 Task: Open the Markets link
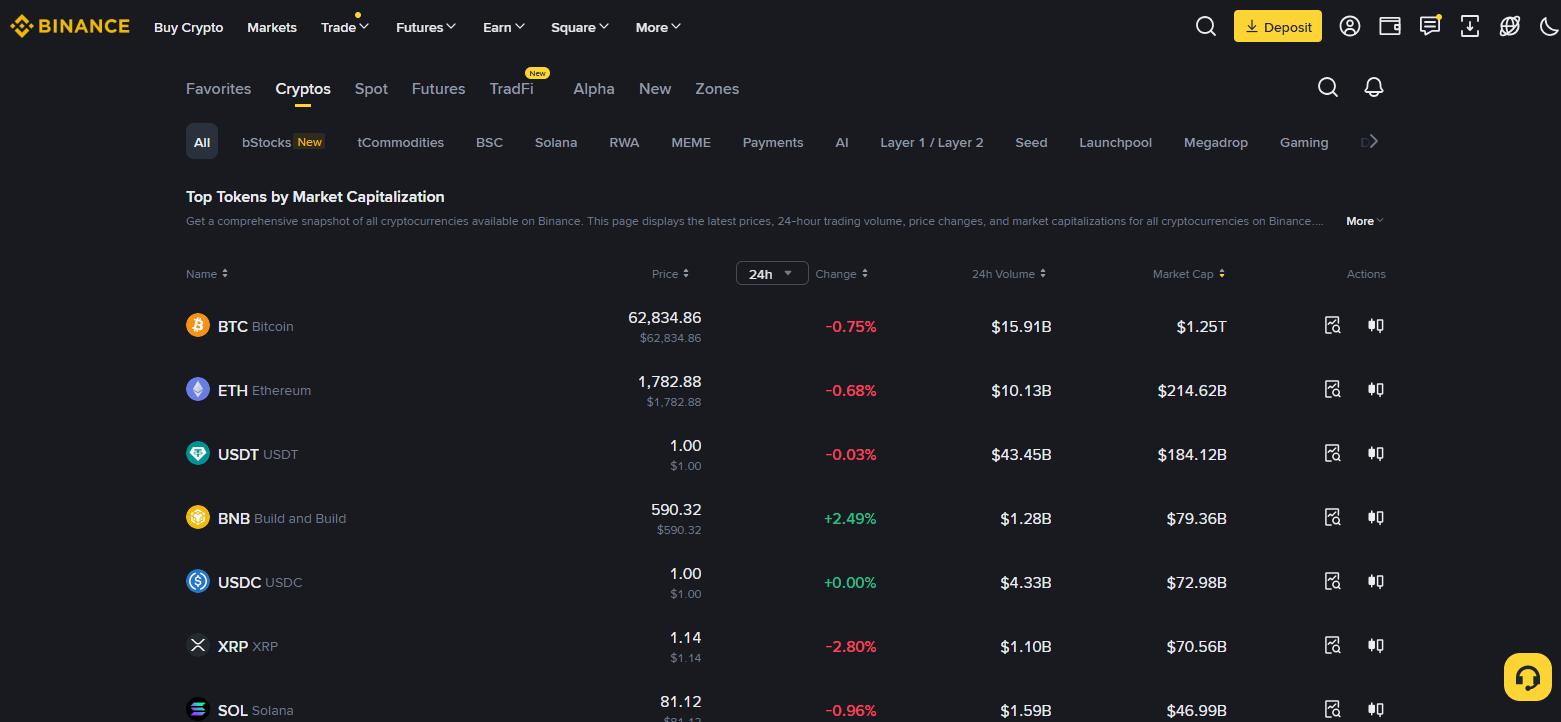click(x=272, y=27)
